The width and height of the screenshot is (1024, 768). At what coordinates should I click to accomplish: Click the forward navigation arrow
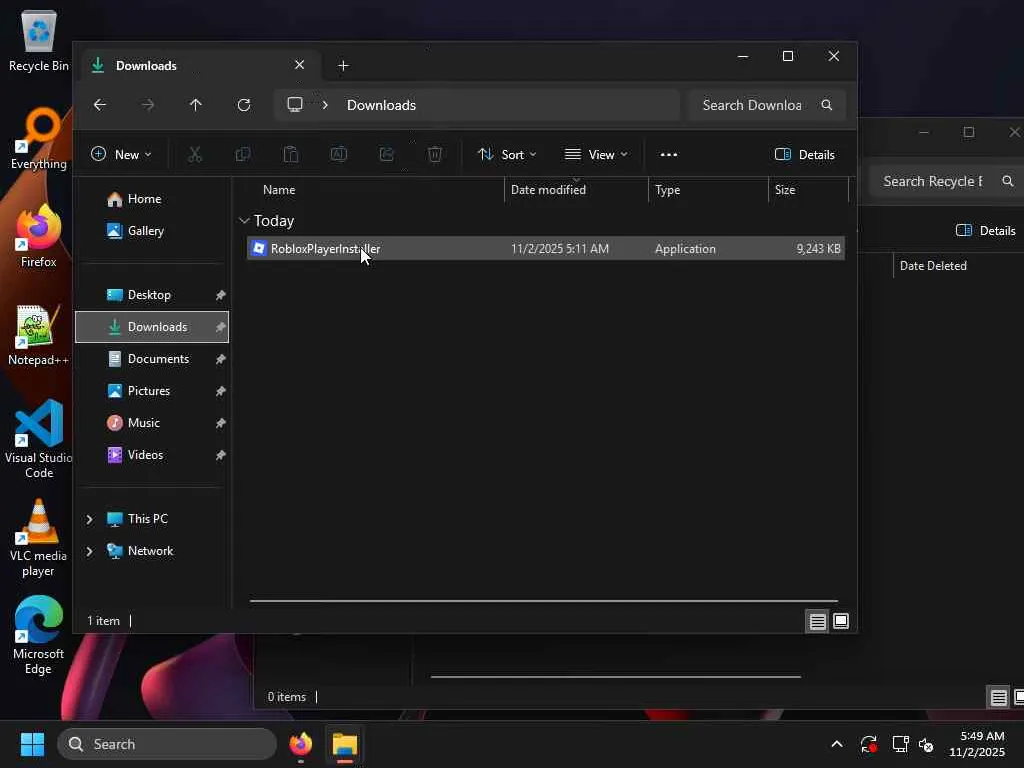coord(148,105)
